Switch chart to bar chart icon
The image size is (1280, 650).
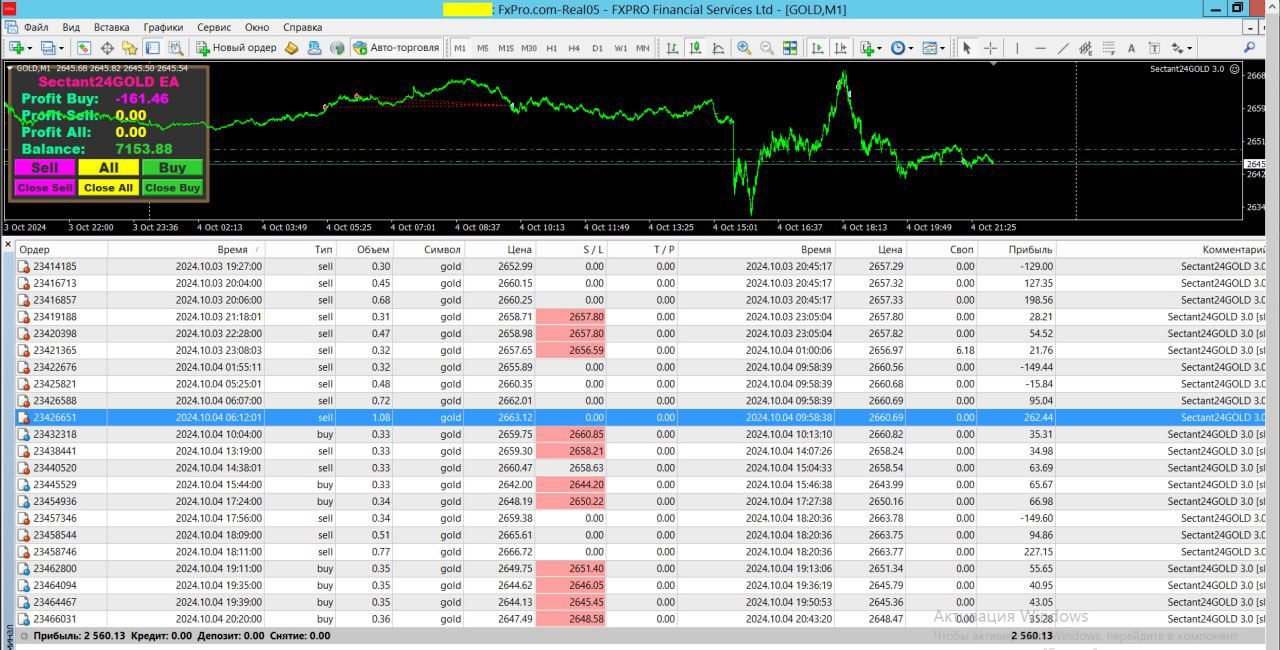click(672, 48)
